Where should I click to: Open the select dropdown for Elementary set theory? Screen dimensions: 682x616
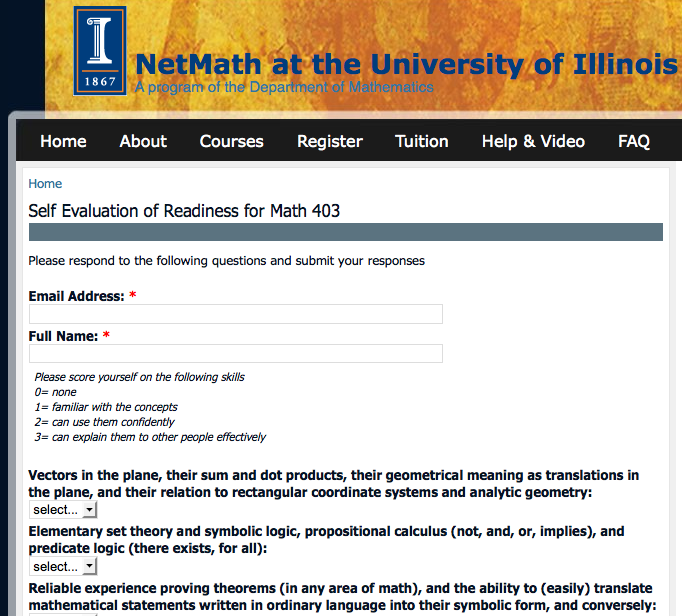[63, 567]
